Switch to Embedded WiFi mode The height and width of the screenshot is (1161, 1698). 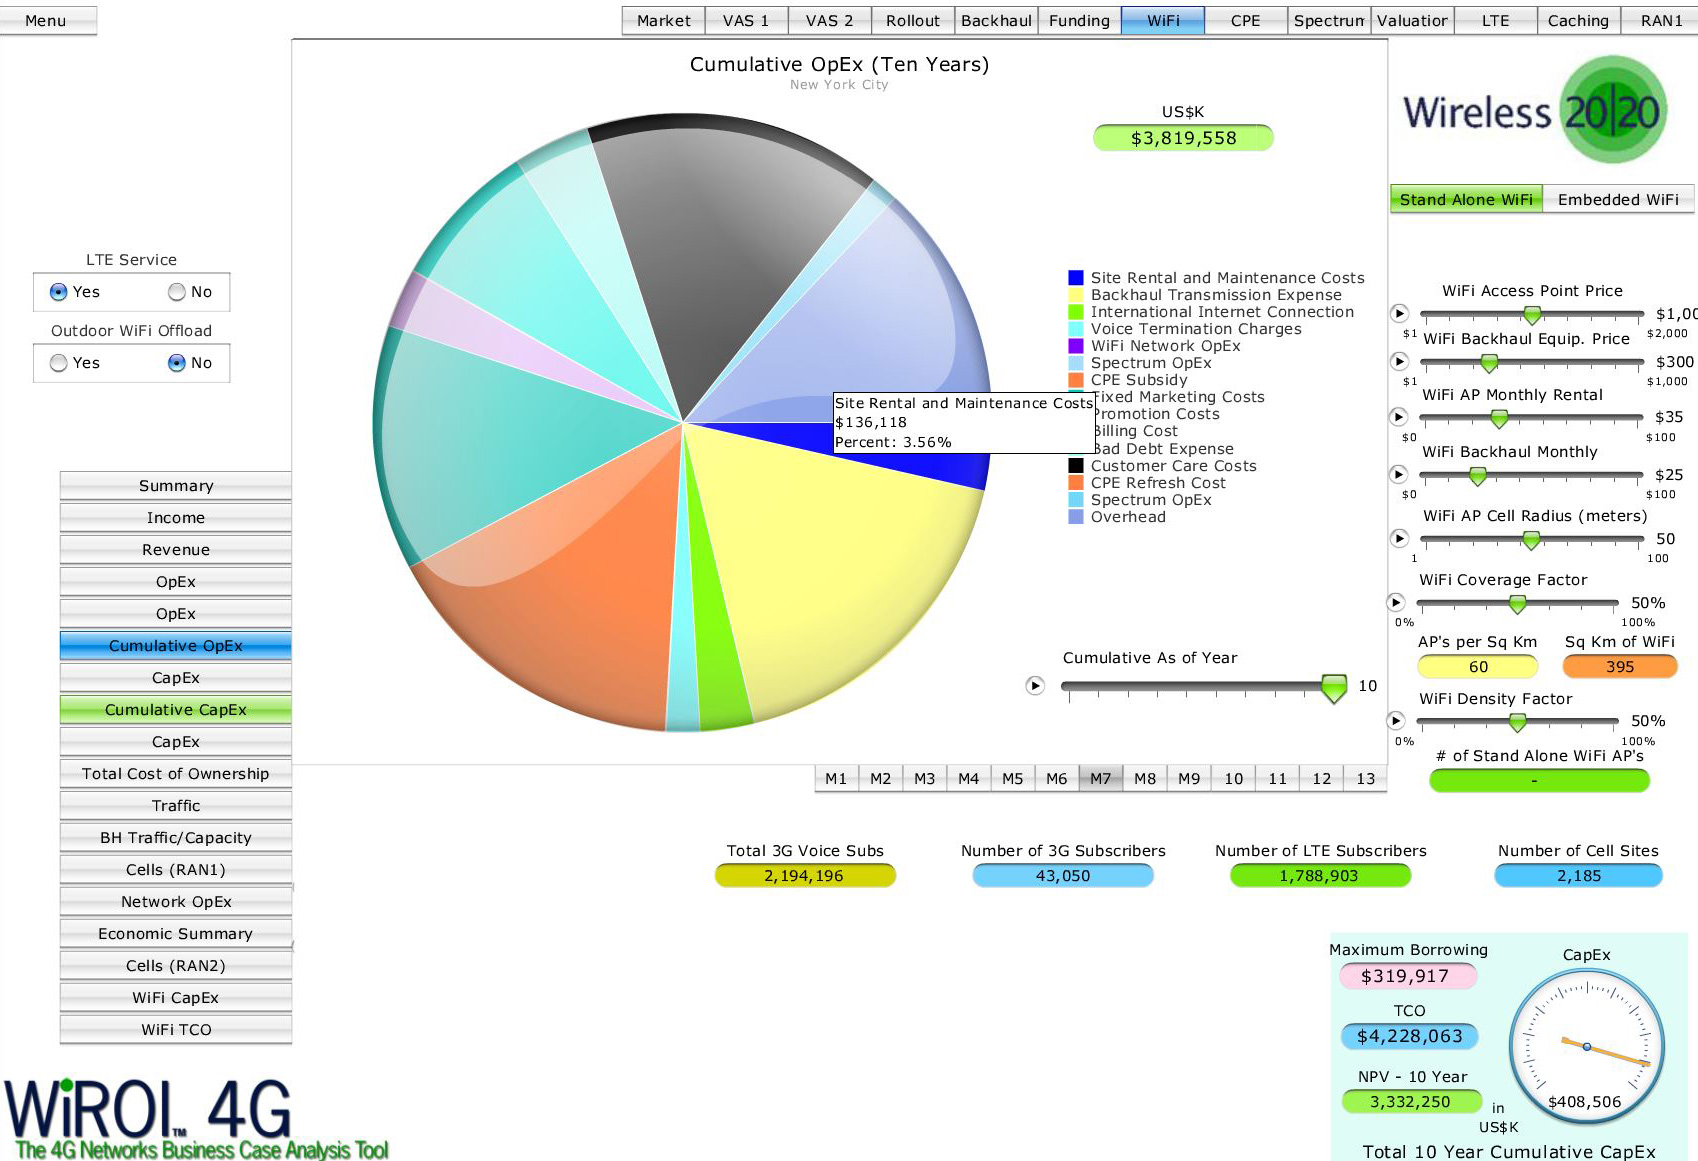(x=1618, y=199)
